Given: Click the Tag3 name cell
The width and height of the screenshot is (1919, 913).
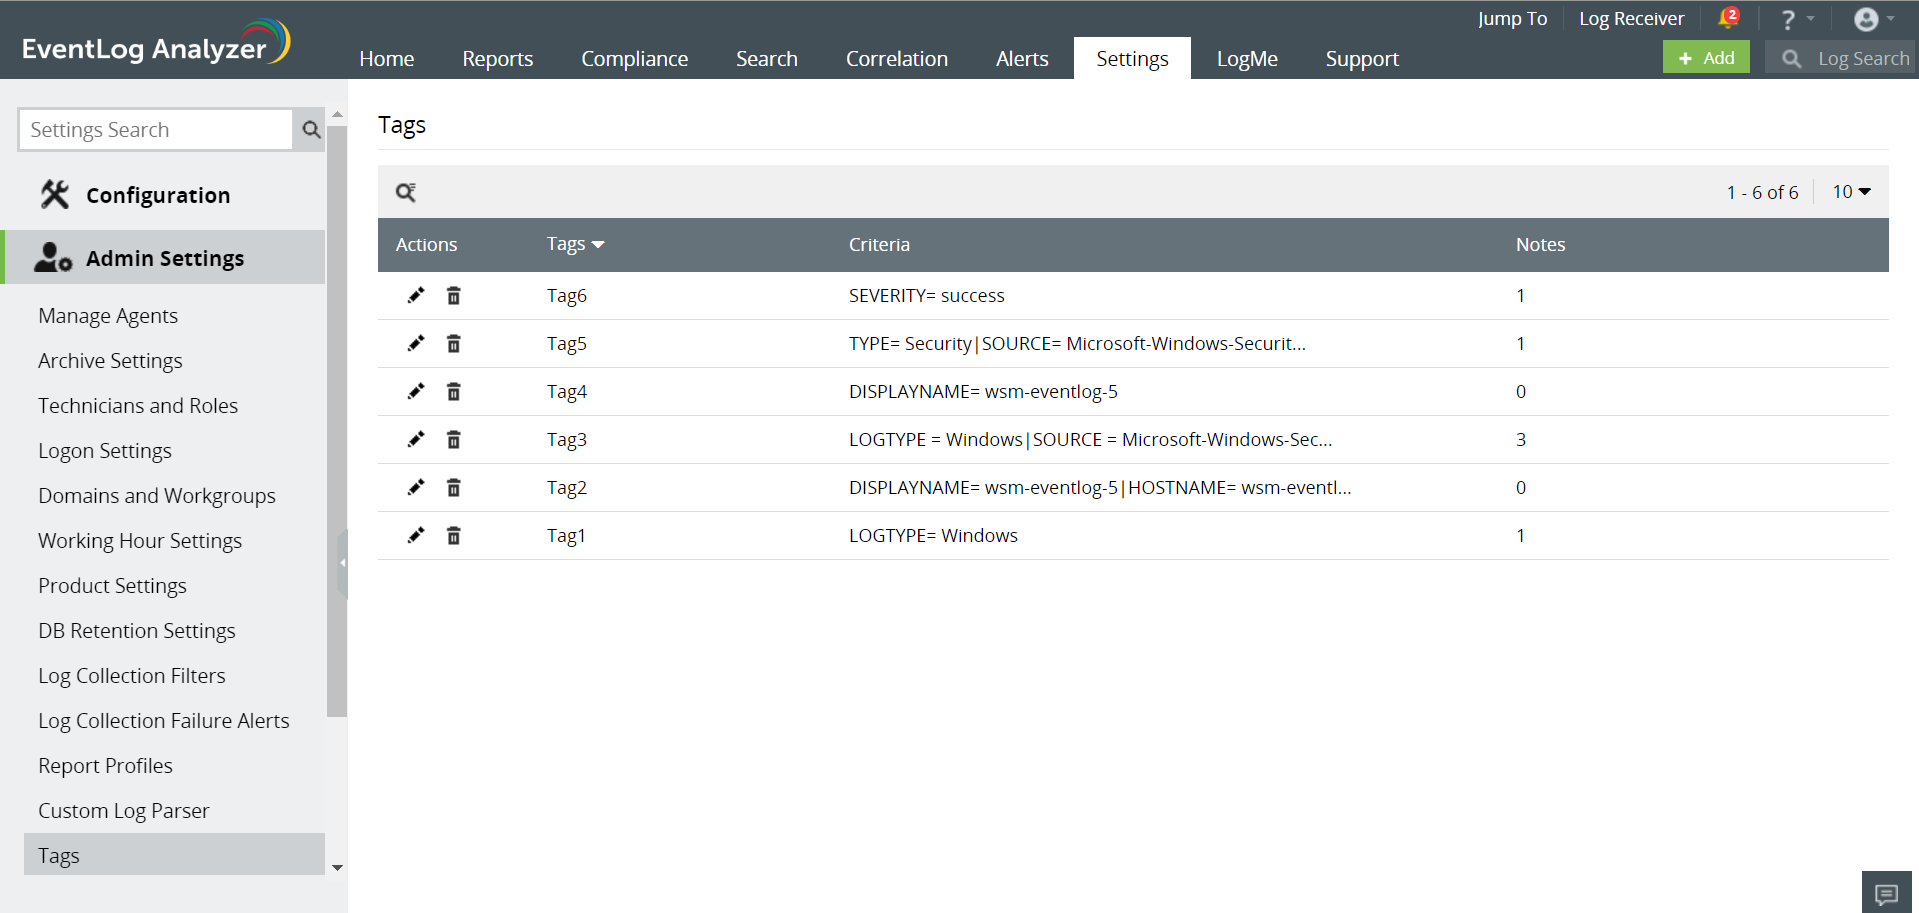Looking at the screenshot, I should tap(567, 439).
